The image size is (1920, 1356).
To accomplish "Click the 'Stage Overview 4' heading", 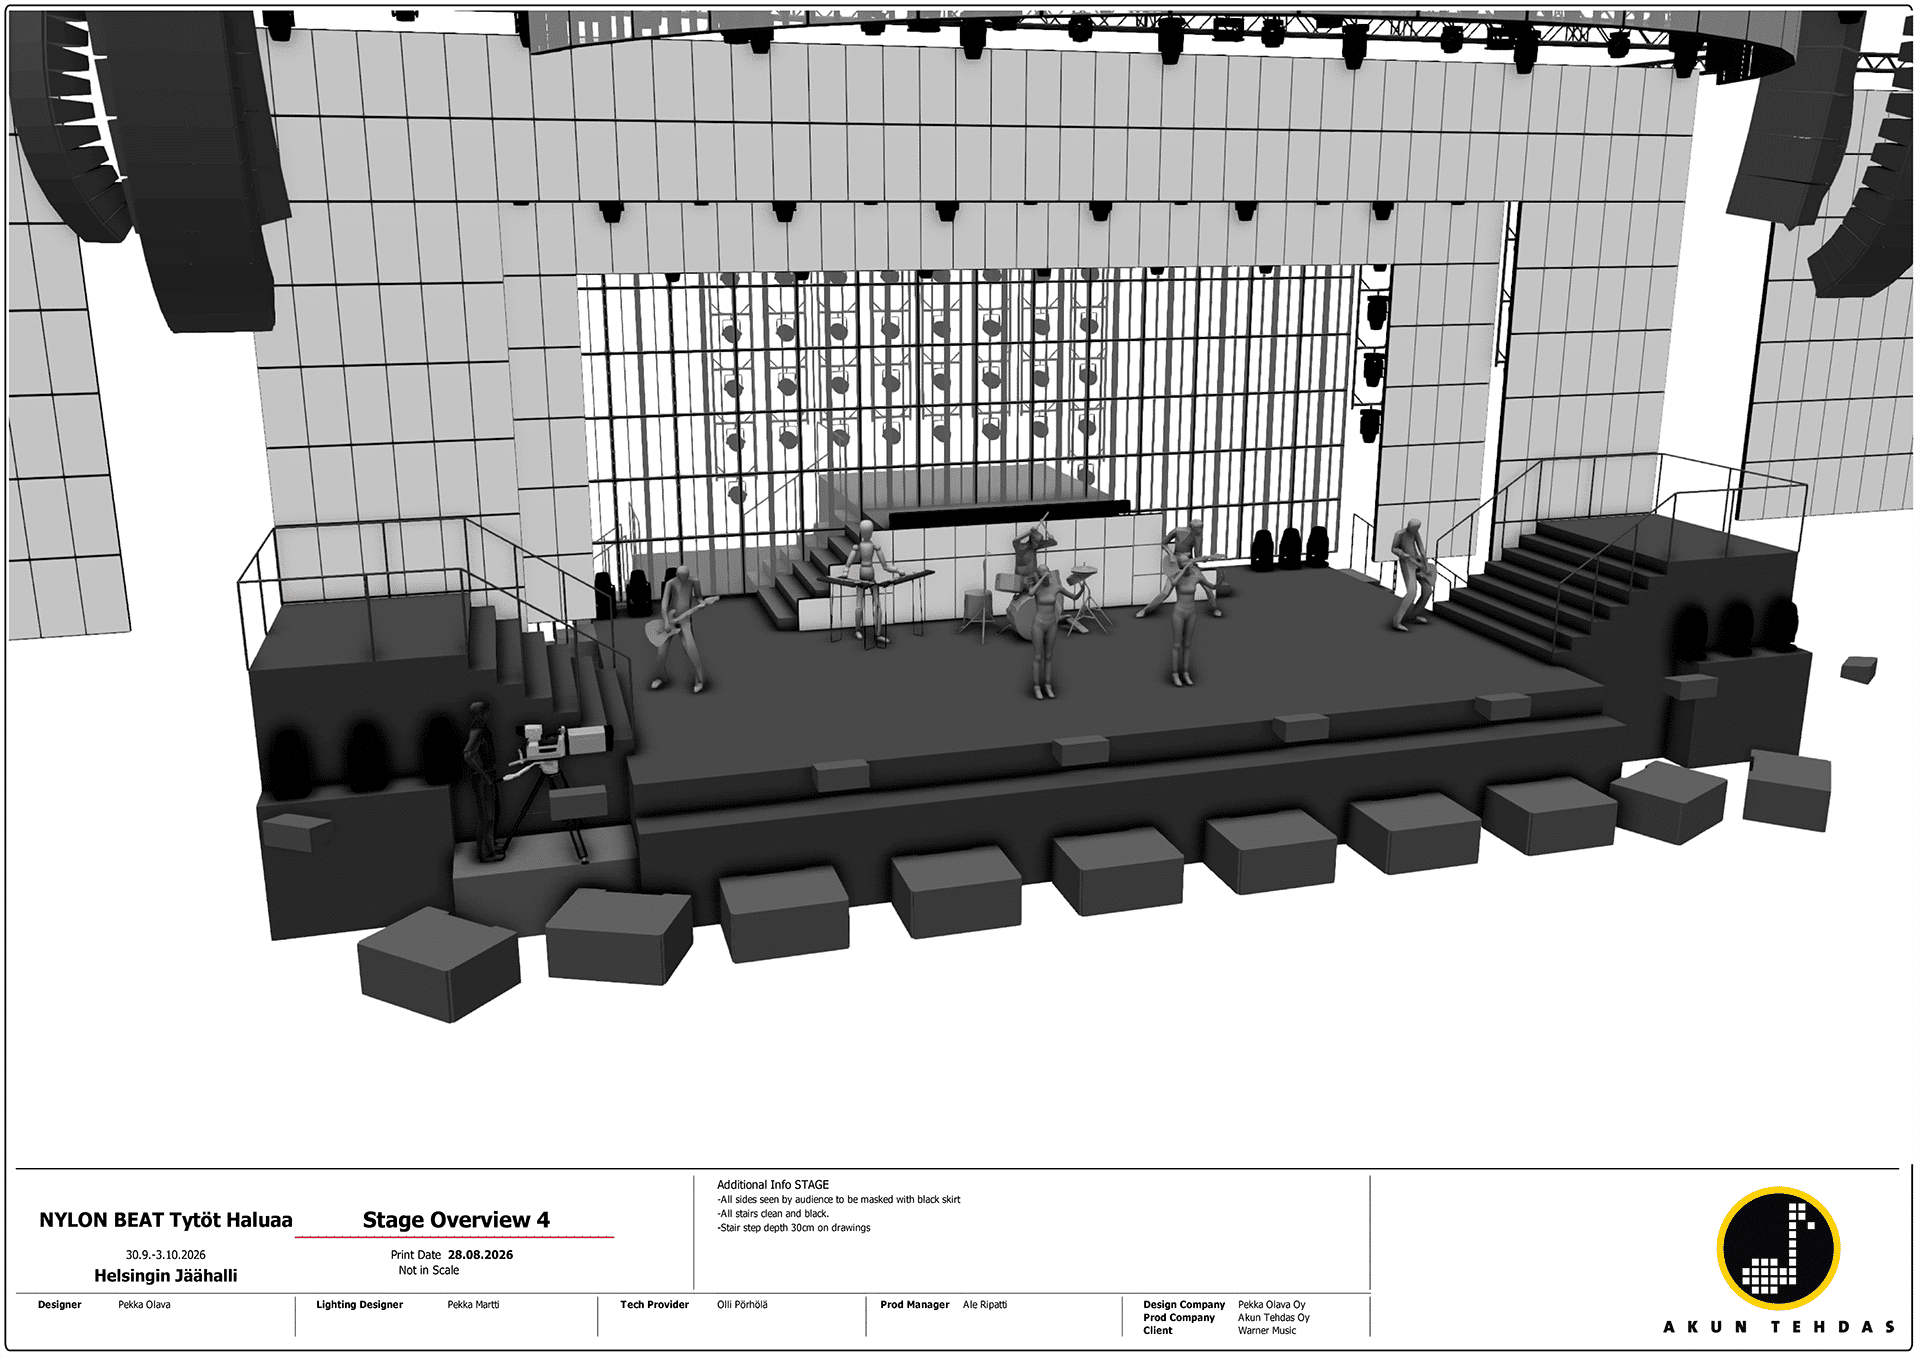I will click(456, 1220).
